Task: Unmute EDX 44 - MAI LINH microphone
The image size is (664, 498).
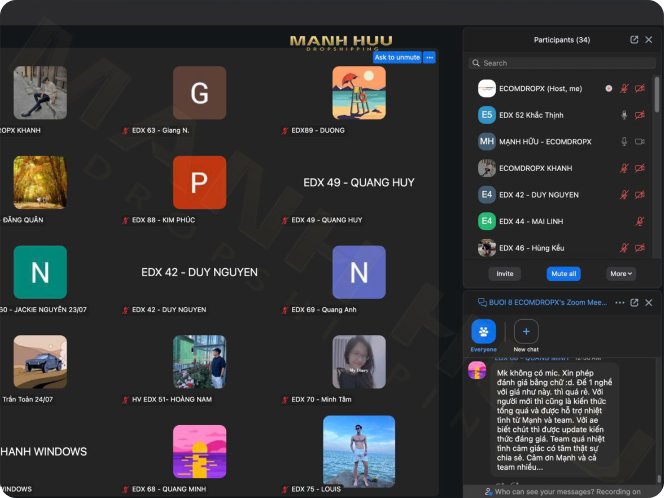Action: [x=639, y=220]
